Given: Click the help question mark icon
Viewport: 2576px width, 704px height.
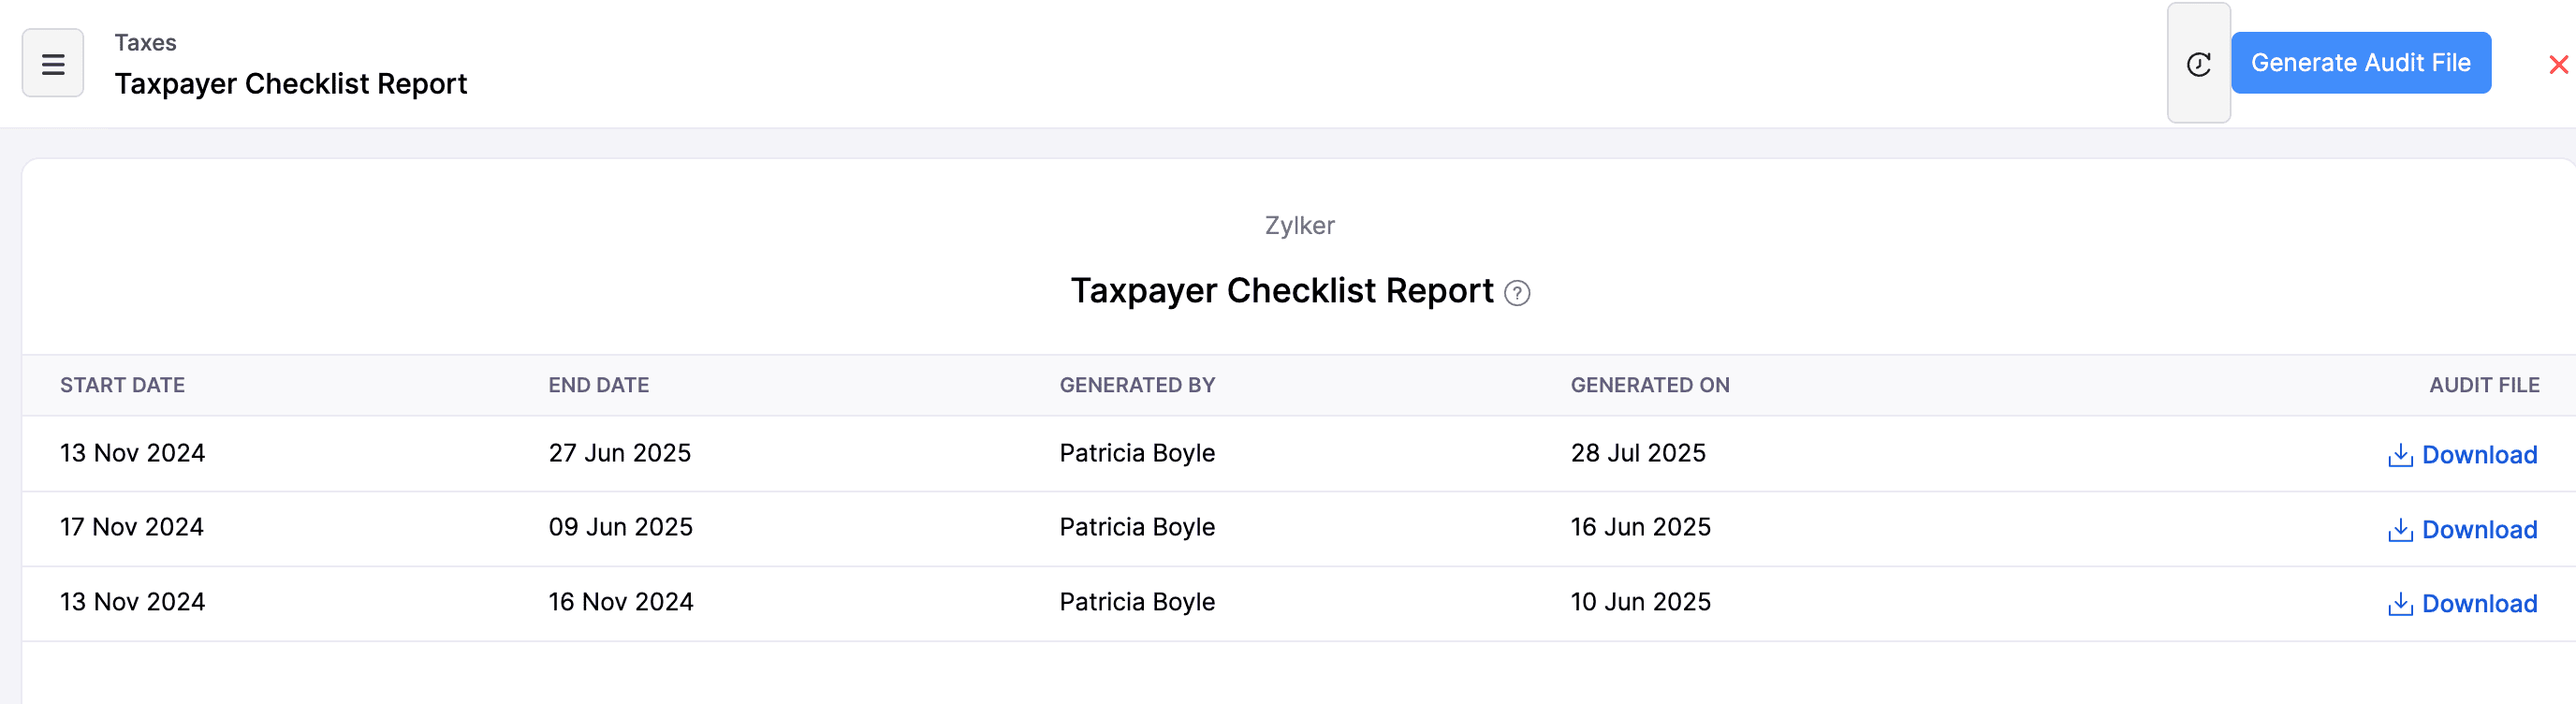Looking at the screenshot, I should tap(1517, 293).
